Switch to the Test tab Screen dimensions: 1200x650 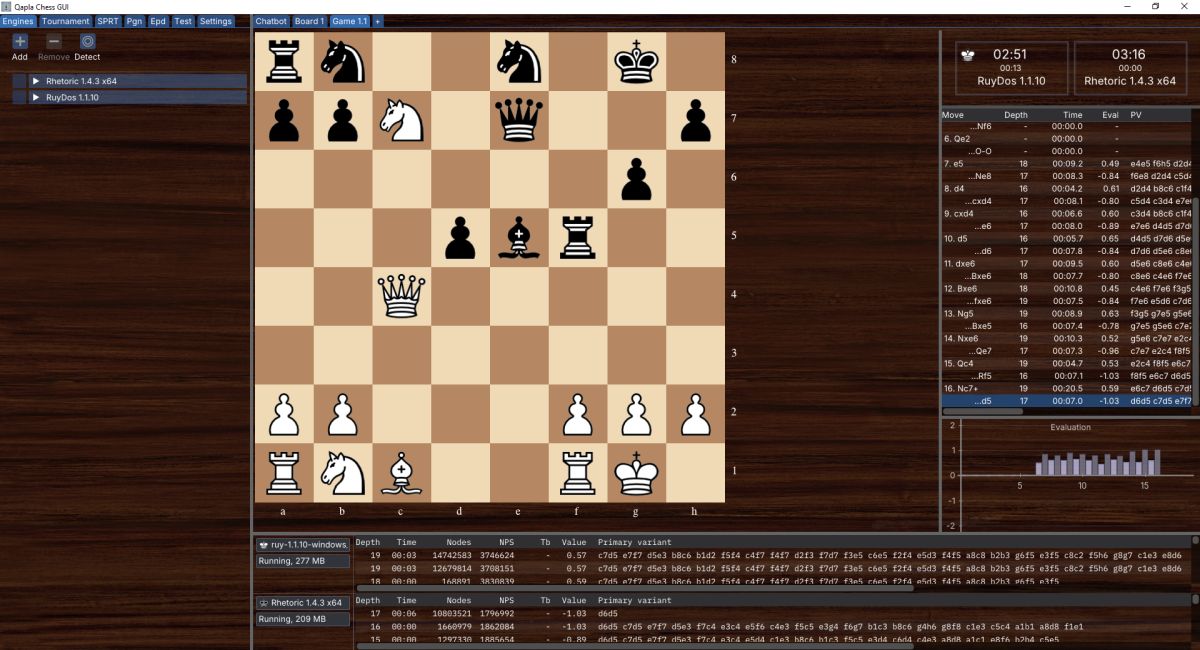click(182, 21)
